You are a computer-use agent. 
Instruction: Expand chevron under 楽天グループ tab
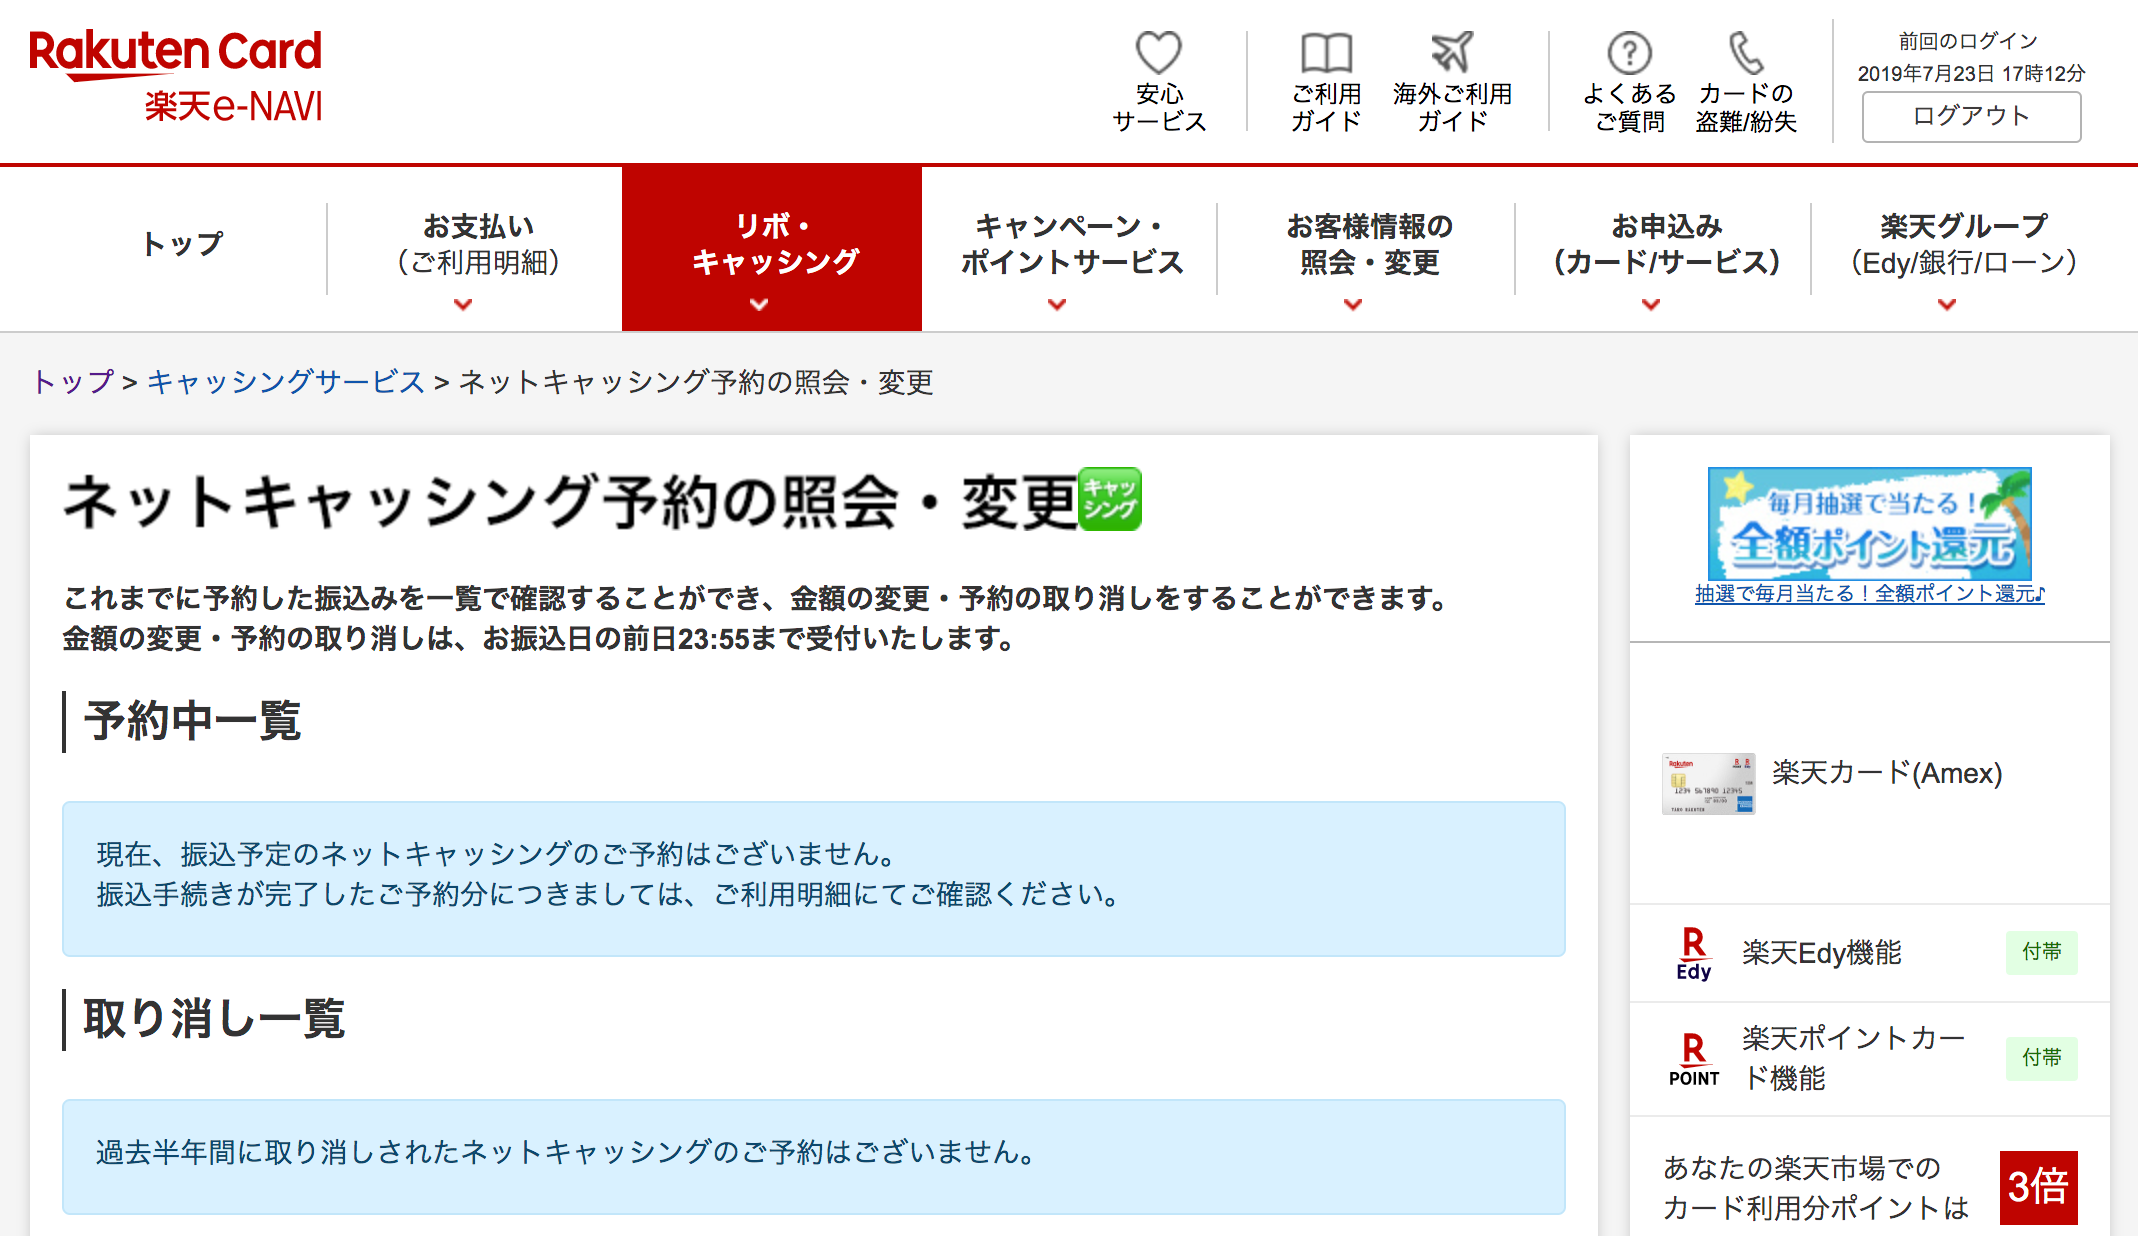(x=1947, y=304)
